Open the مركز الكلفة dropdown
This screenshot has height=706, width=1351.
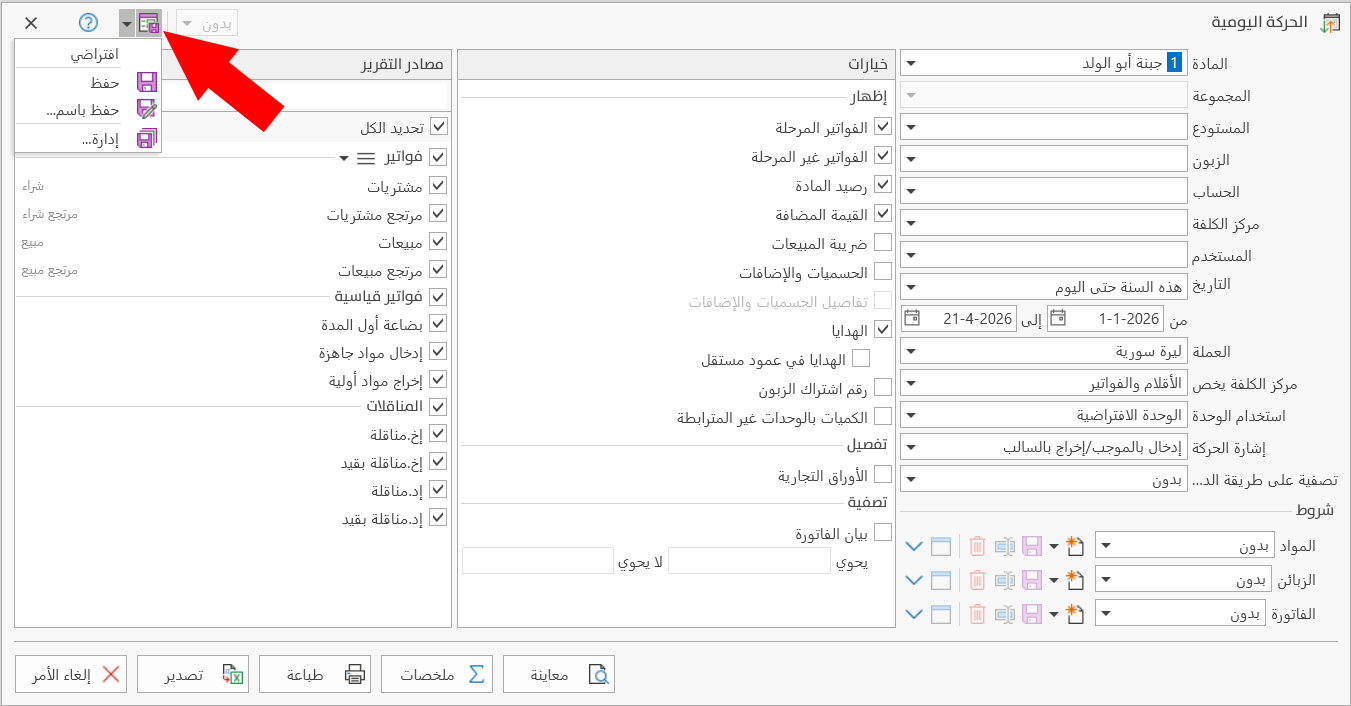(1045, 222)
